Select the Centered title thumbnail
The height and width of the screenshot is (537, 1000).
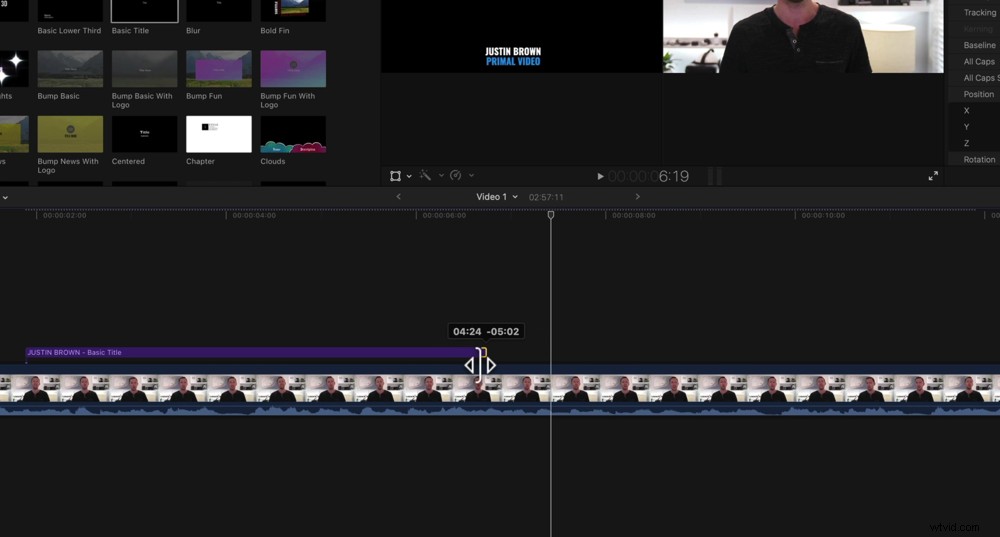pos(145,134)
